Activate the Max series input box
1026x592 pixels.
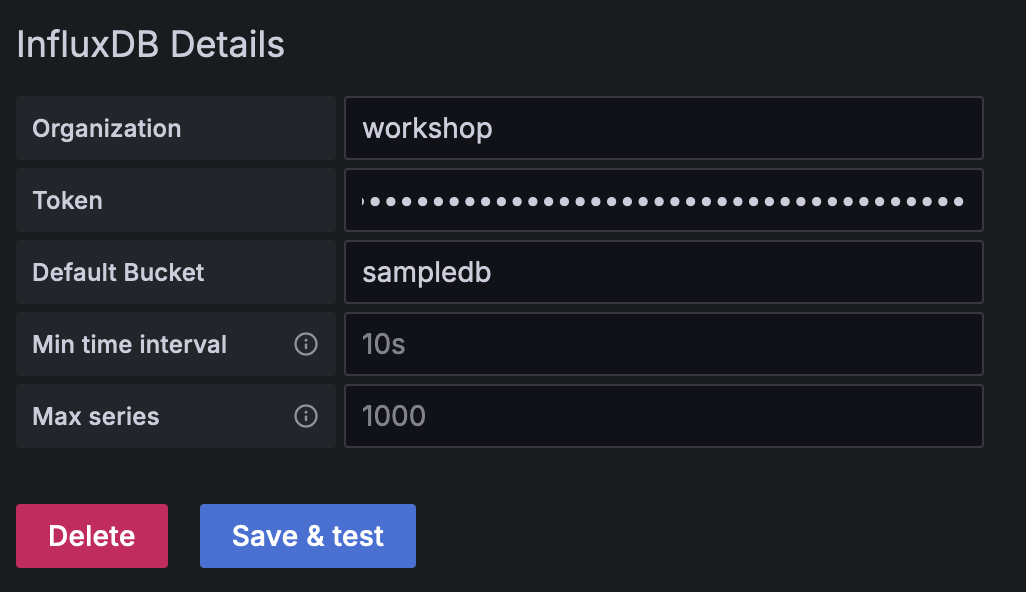point(663,416)
